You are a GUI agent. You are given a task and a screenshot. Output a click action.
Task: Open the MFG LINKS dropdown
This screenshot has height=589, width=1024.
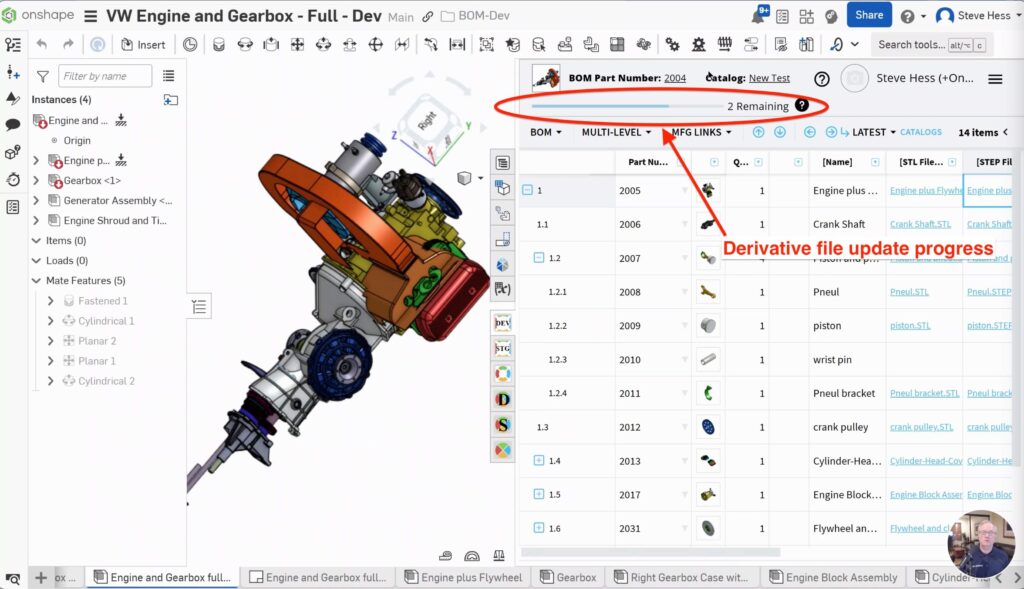[701, 132]
